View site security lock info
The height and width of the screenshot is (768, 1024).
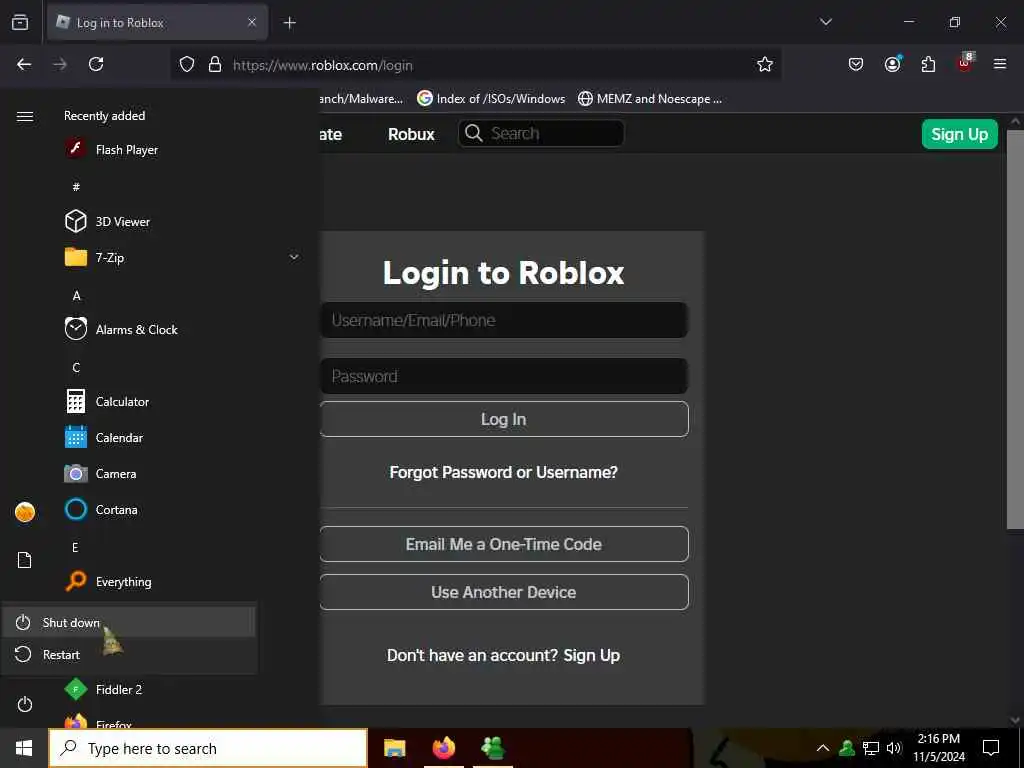[215, 65]
